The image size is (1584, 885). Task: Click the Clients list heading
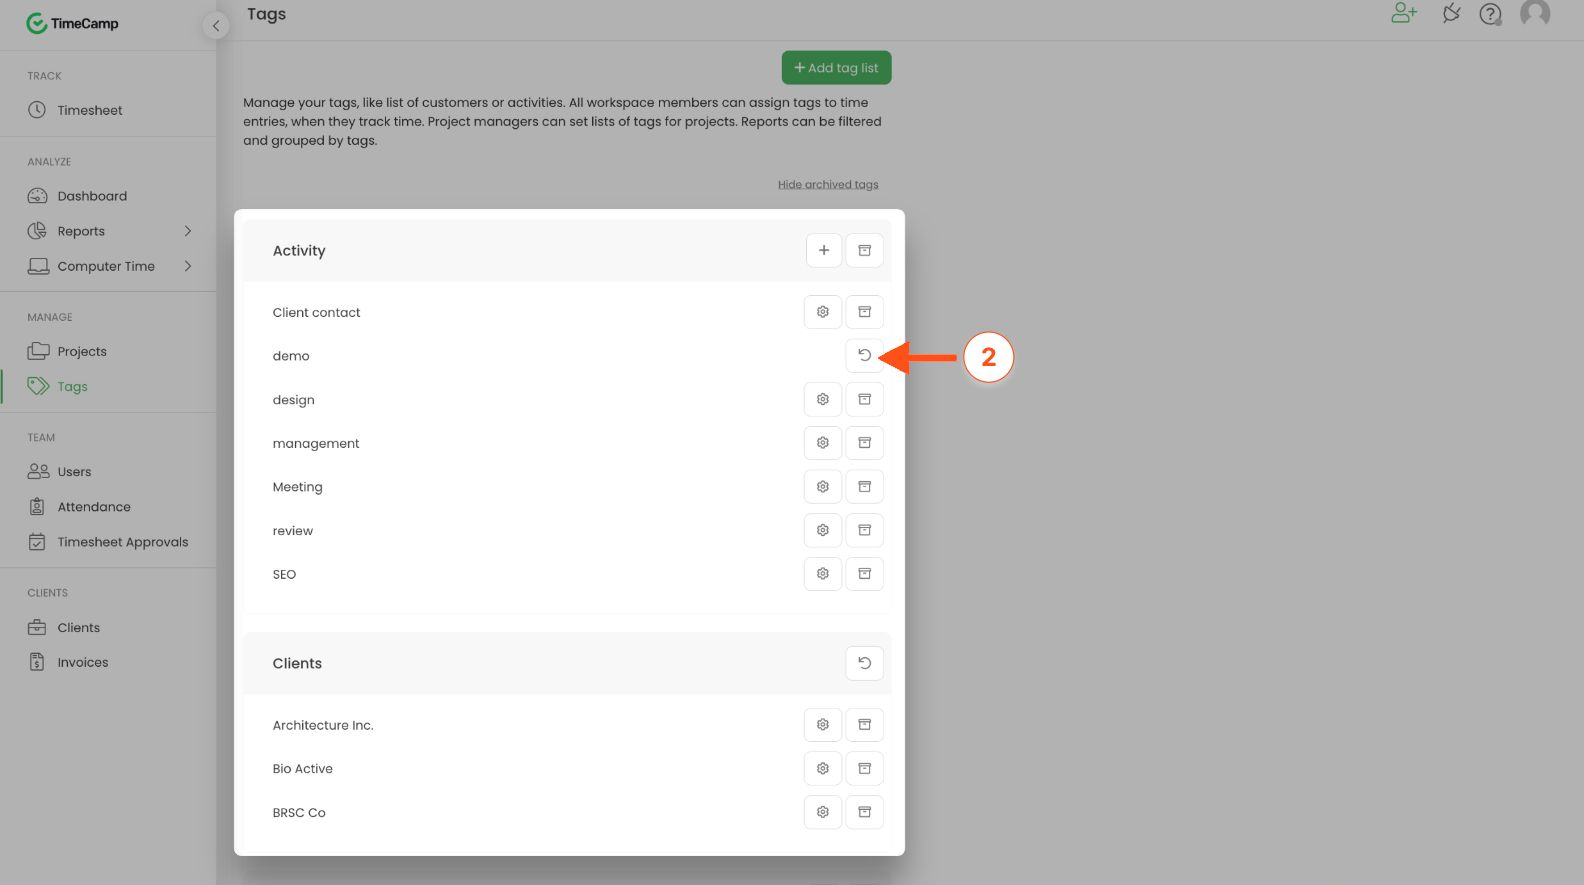click(x=297, y=664)
